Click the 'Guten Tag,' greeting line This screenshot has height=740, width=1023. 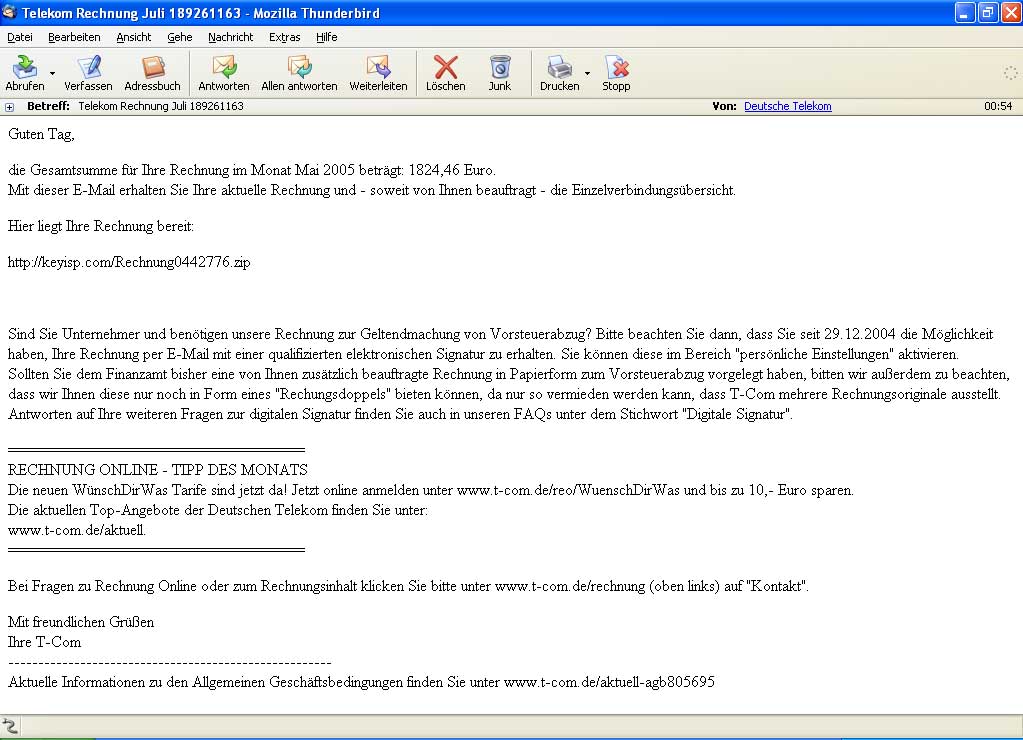41,134
